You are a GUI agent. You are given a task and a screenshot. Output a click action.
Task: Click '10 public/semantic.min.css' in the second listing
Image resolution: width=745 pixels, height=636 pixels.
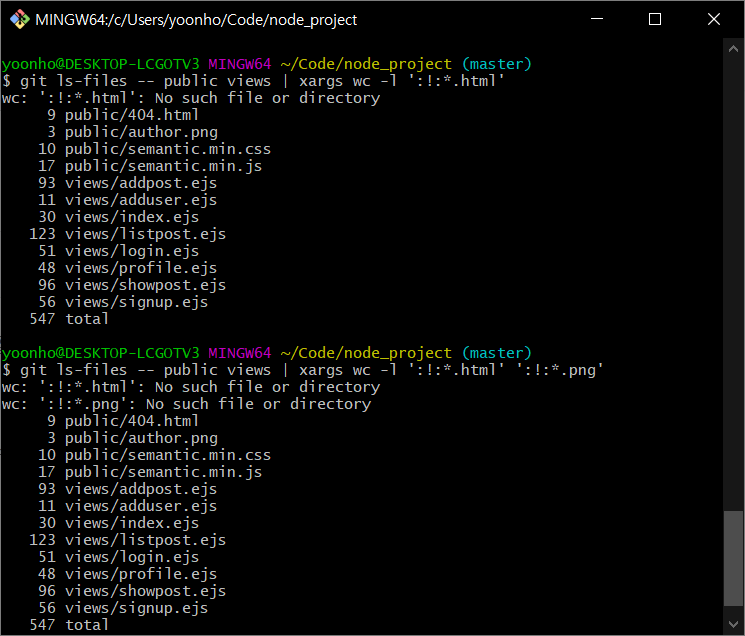click(x=154, y=455)
